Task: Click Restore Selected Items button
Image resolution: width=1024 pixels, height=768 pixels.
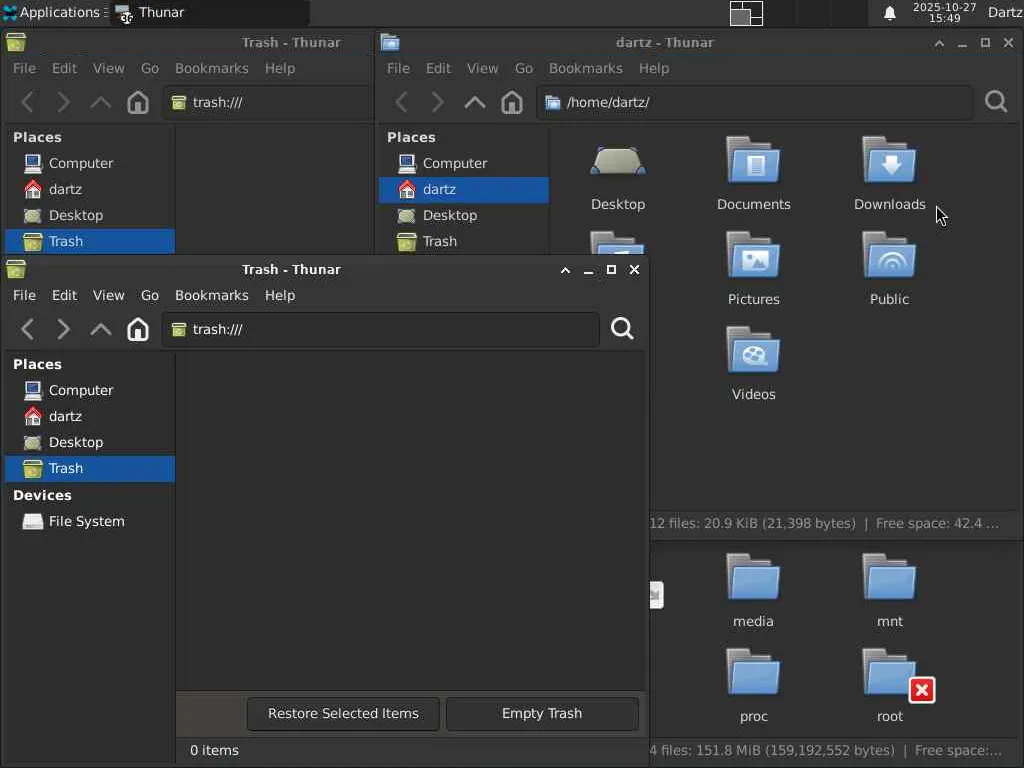Action: pyautogui.click(x=343, y=713)
